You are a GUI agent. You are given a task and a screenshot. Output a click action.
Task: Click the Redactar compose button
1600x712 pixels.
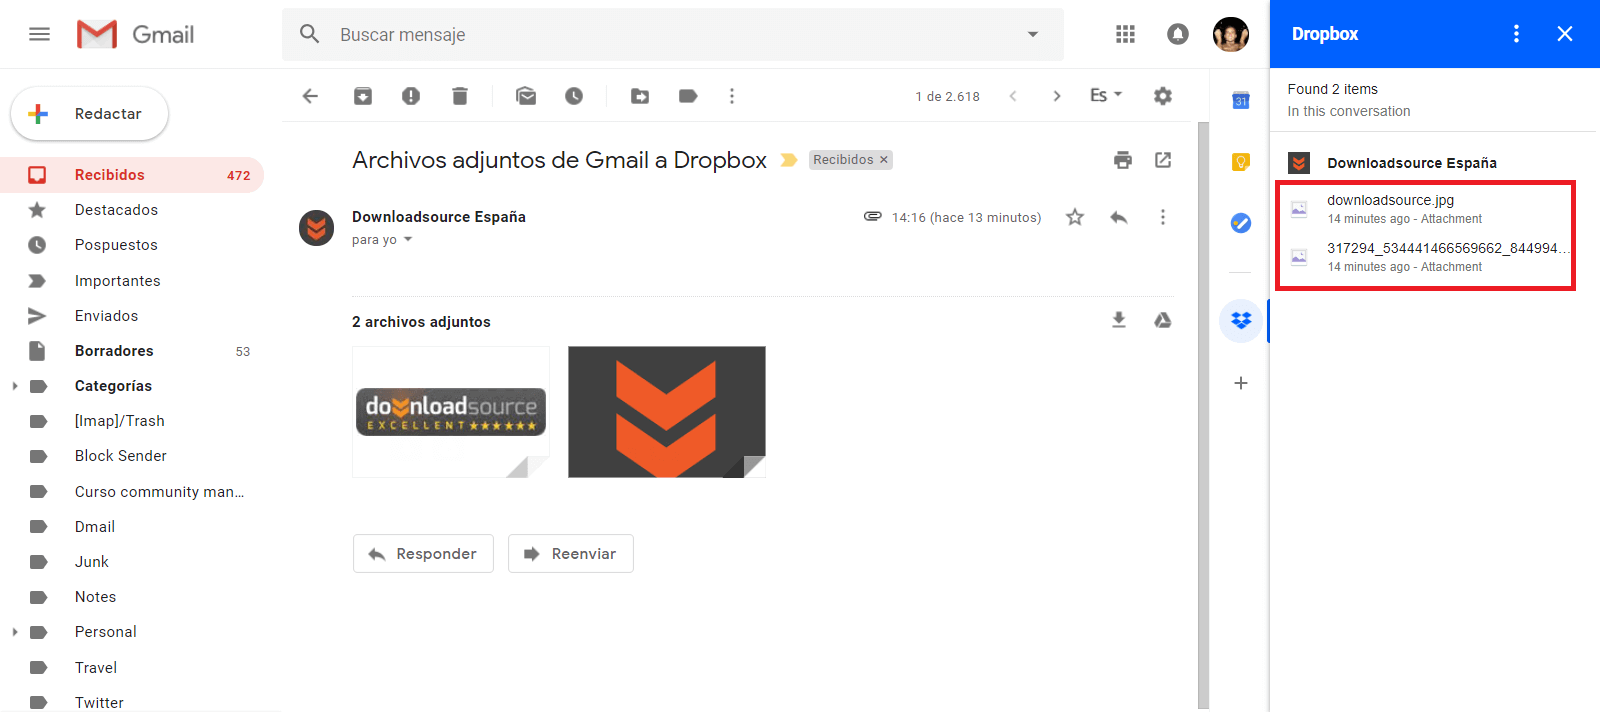89,114
